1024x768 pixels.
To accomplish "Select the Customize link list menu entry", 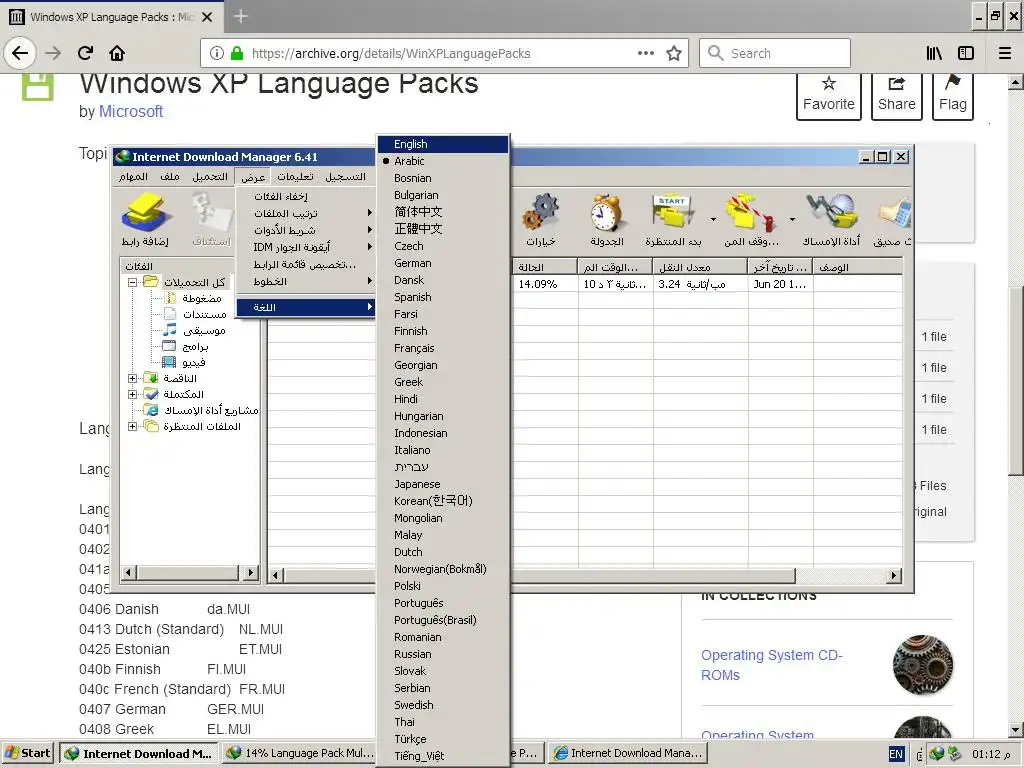I will (x=306, y=264).
